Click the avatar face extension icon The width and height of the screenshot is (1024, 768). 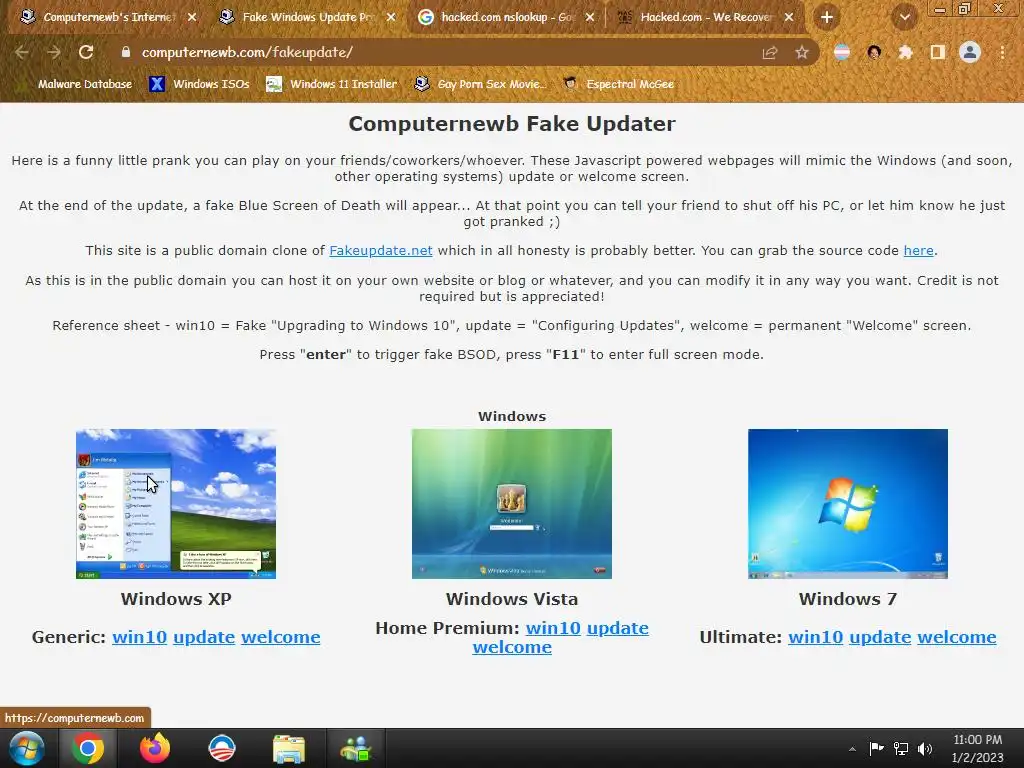click(874, 52)
